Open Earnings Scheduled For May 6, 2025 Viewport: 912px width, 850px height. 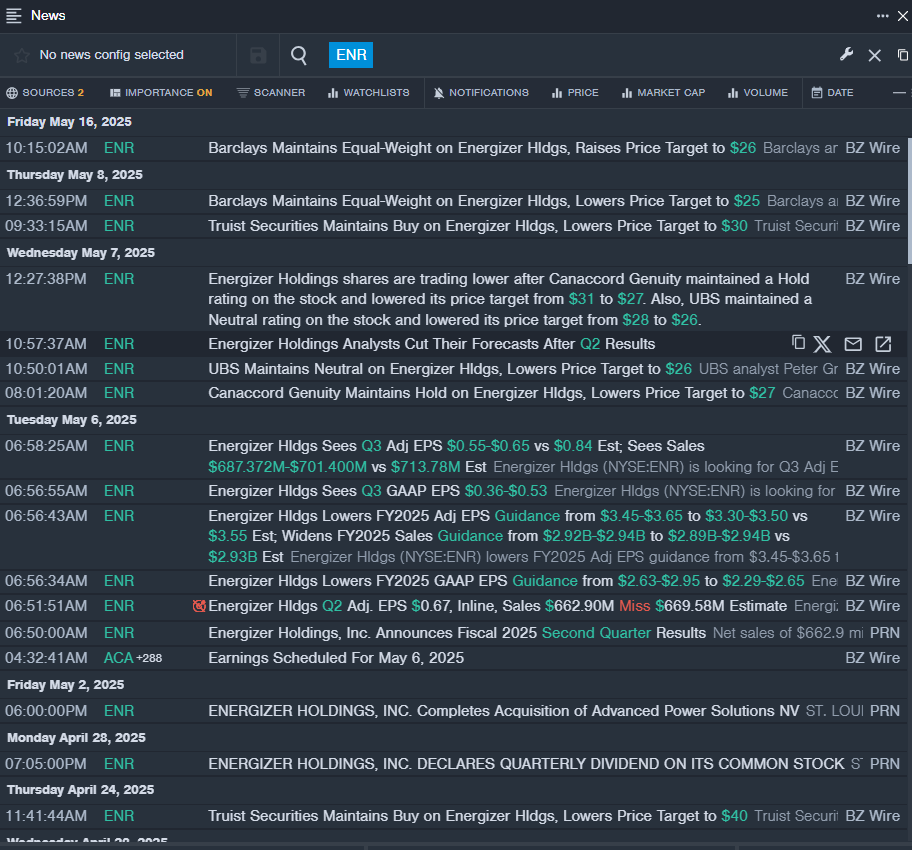[x=336, y=658]
